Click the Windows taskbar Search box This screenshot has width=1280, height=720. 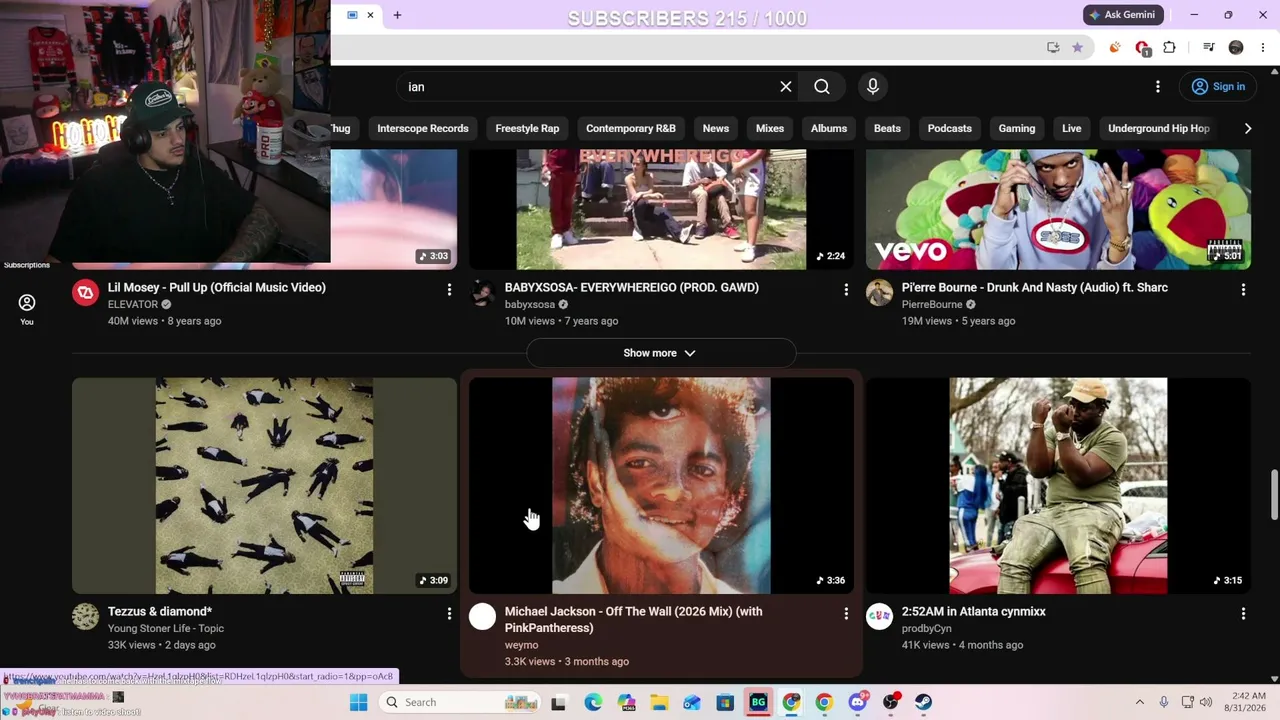460,702
